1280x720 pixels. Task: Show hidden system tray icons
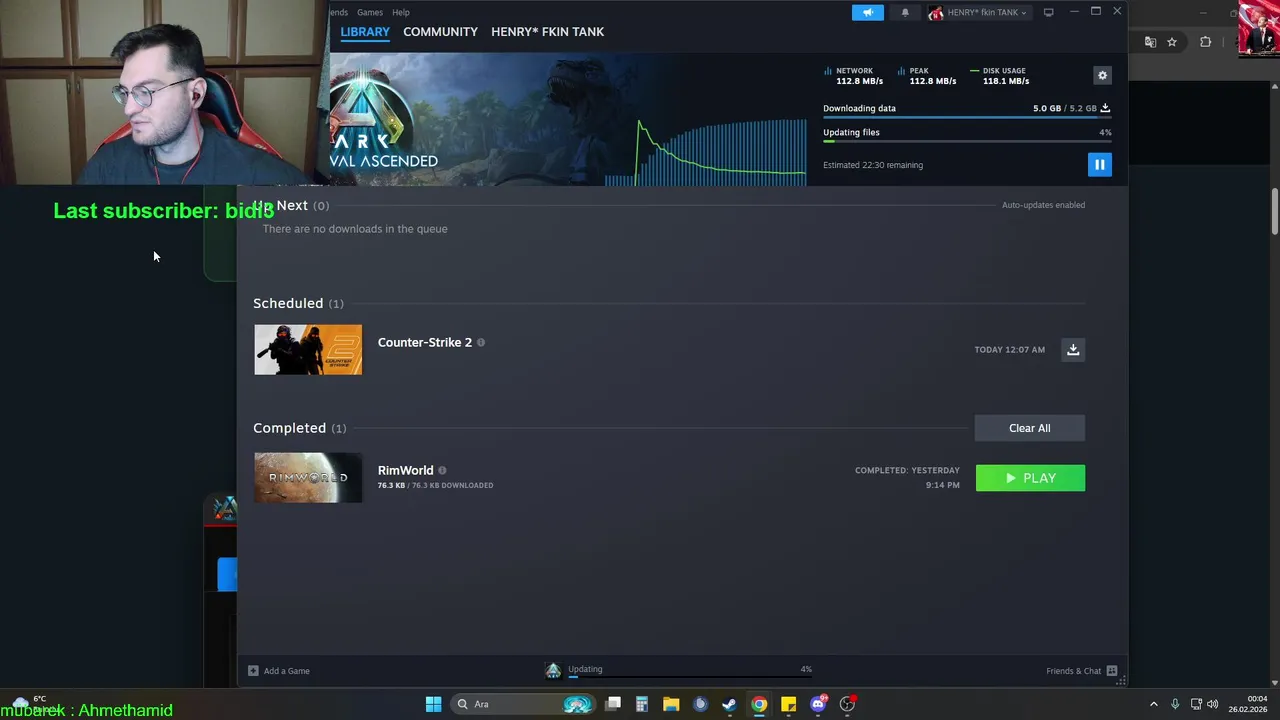coord(1153,704)
